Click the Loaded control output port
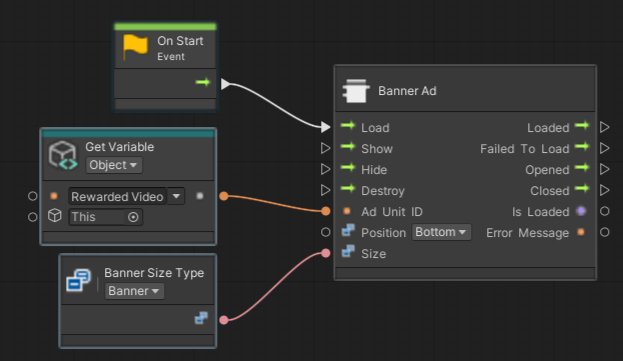The width and height of the screenshot is (623, 361). pyautogui.click(x=604, y=127)
